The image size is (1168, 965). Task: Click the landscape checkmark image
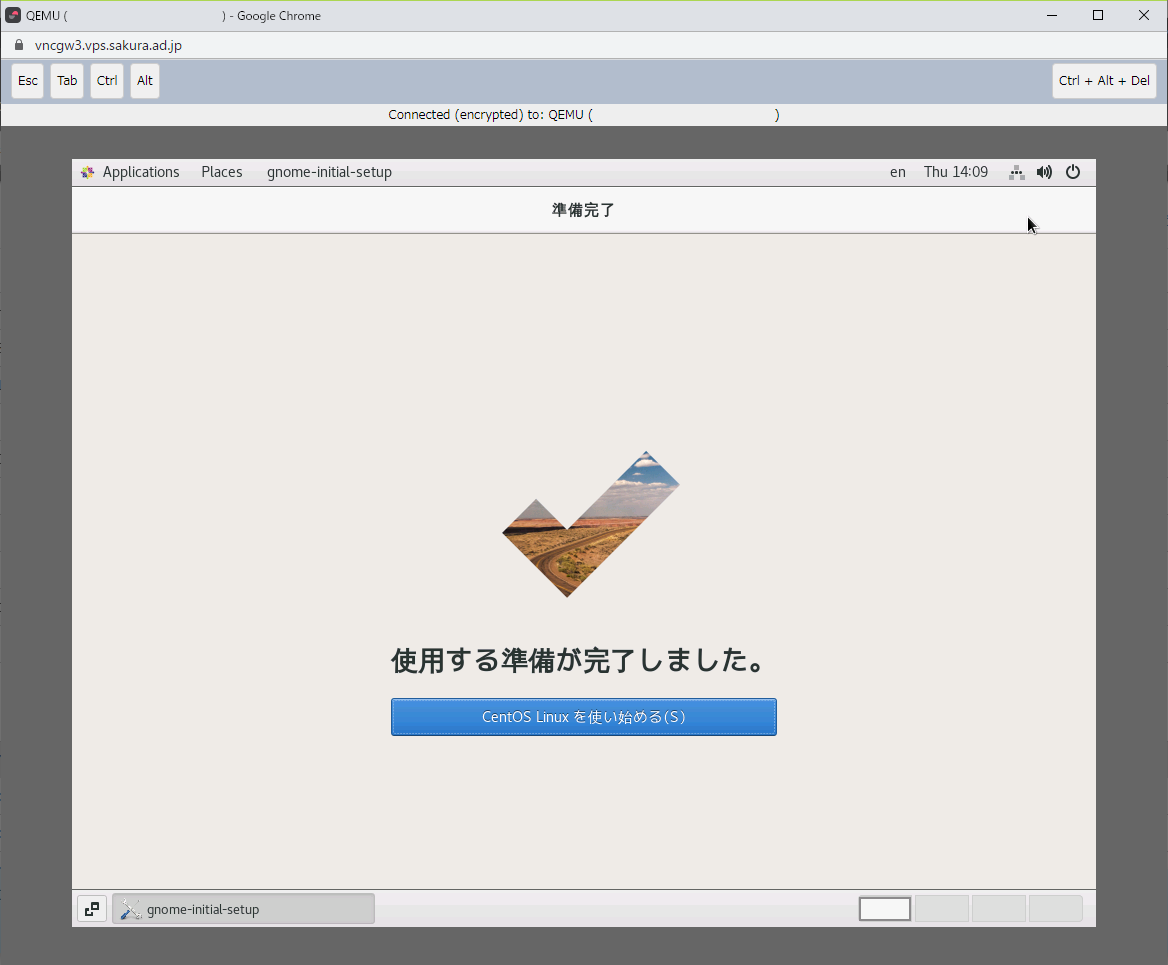coord(590,525)
